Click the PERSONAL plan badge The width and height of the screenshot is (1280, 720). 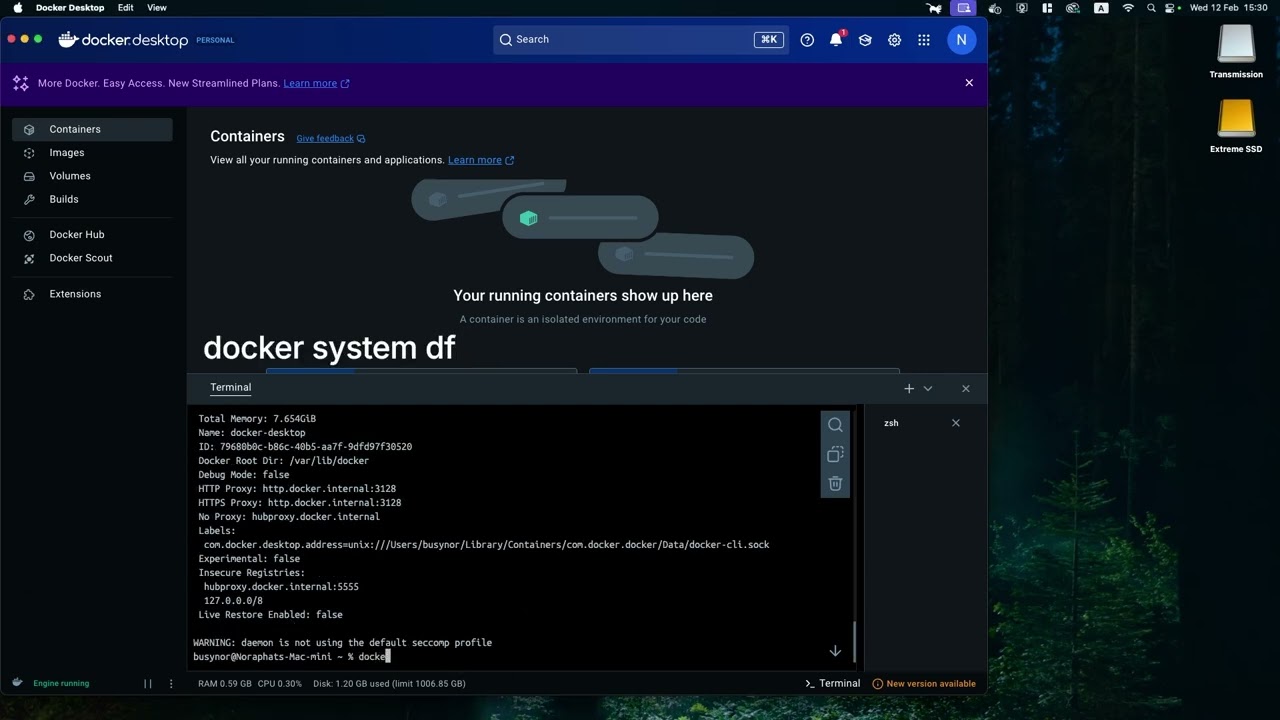(215, 40)
